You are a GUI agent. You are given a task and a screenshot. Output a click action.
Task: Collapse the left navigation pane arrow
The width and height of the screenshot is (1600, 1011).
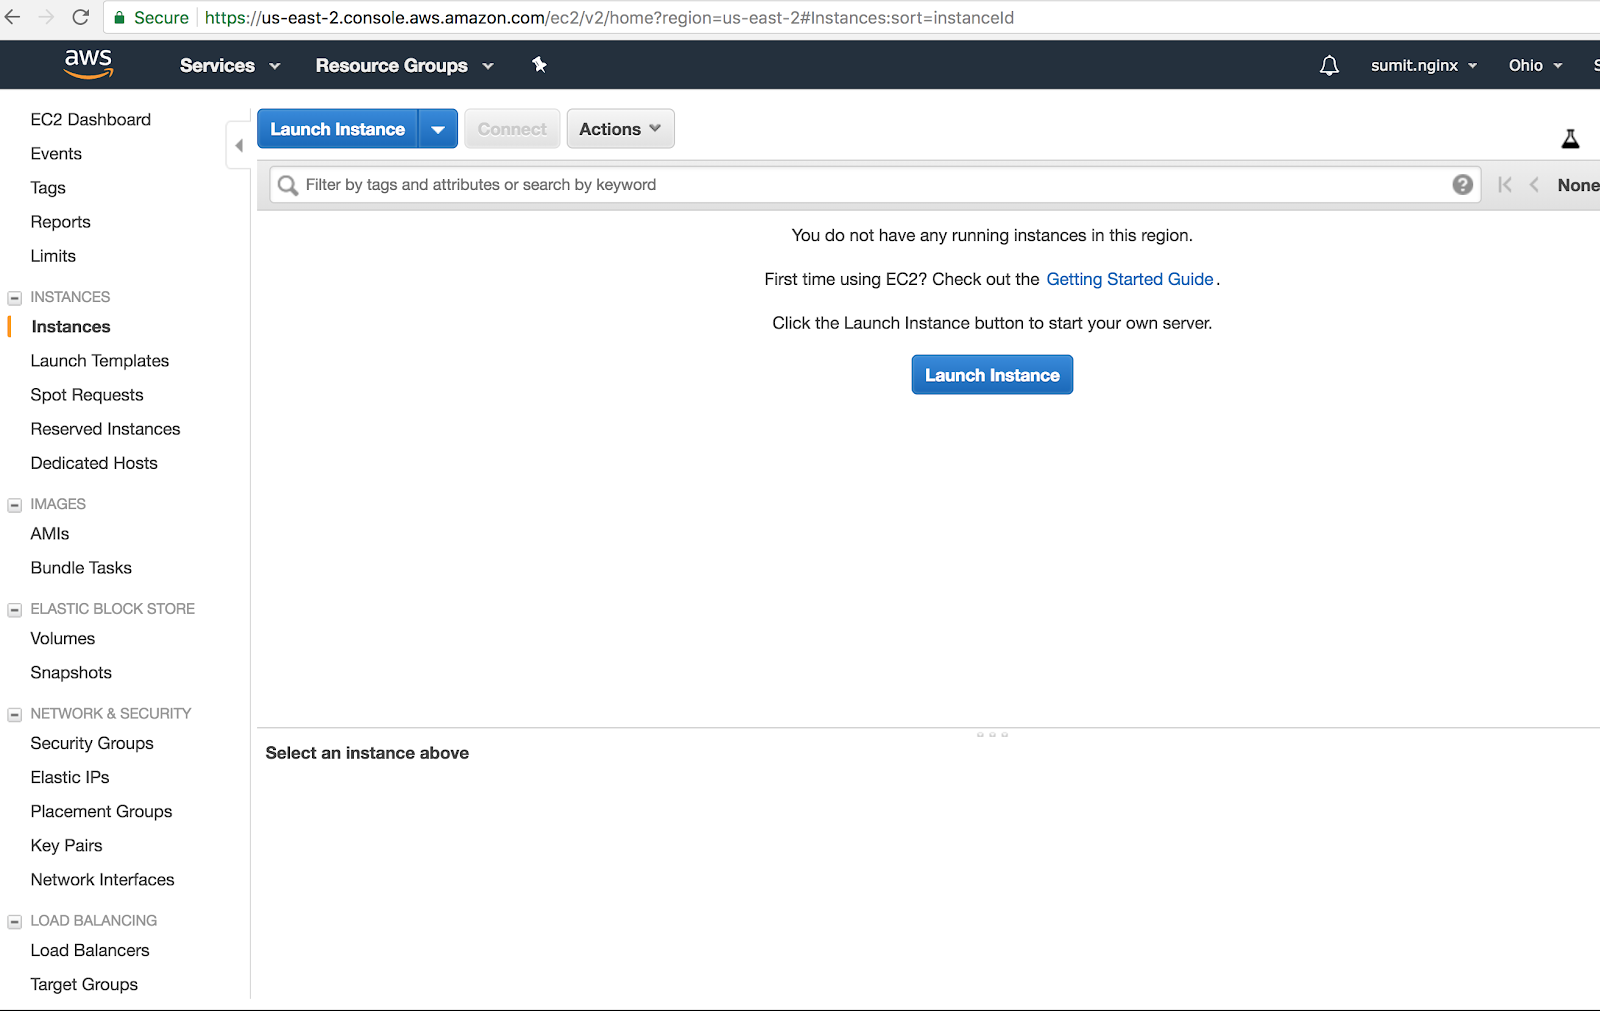pos(239,146)
